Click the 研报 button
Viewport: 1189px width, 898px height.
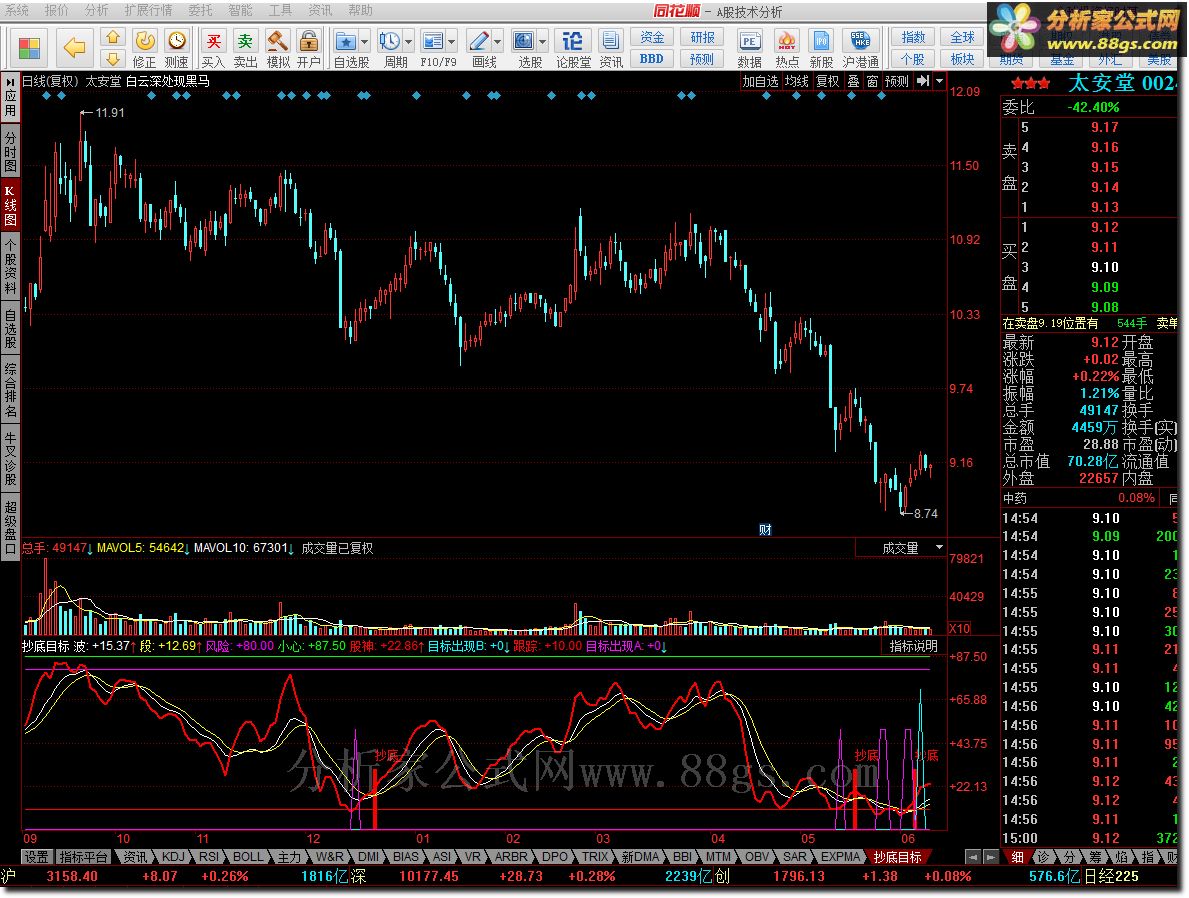click(x=702, y=37)
